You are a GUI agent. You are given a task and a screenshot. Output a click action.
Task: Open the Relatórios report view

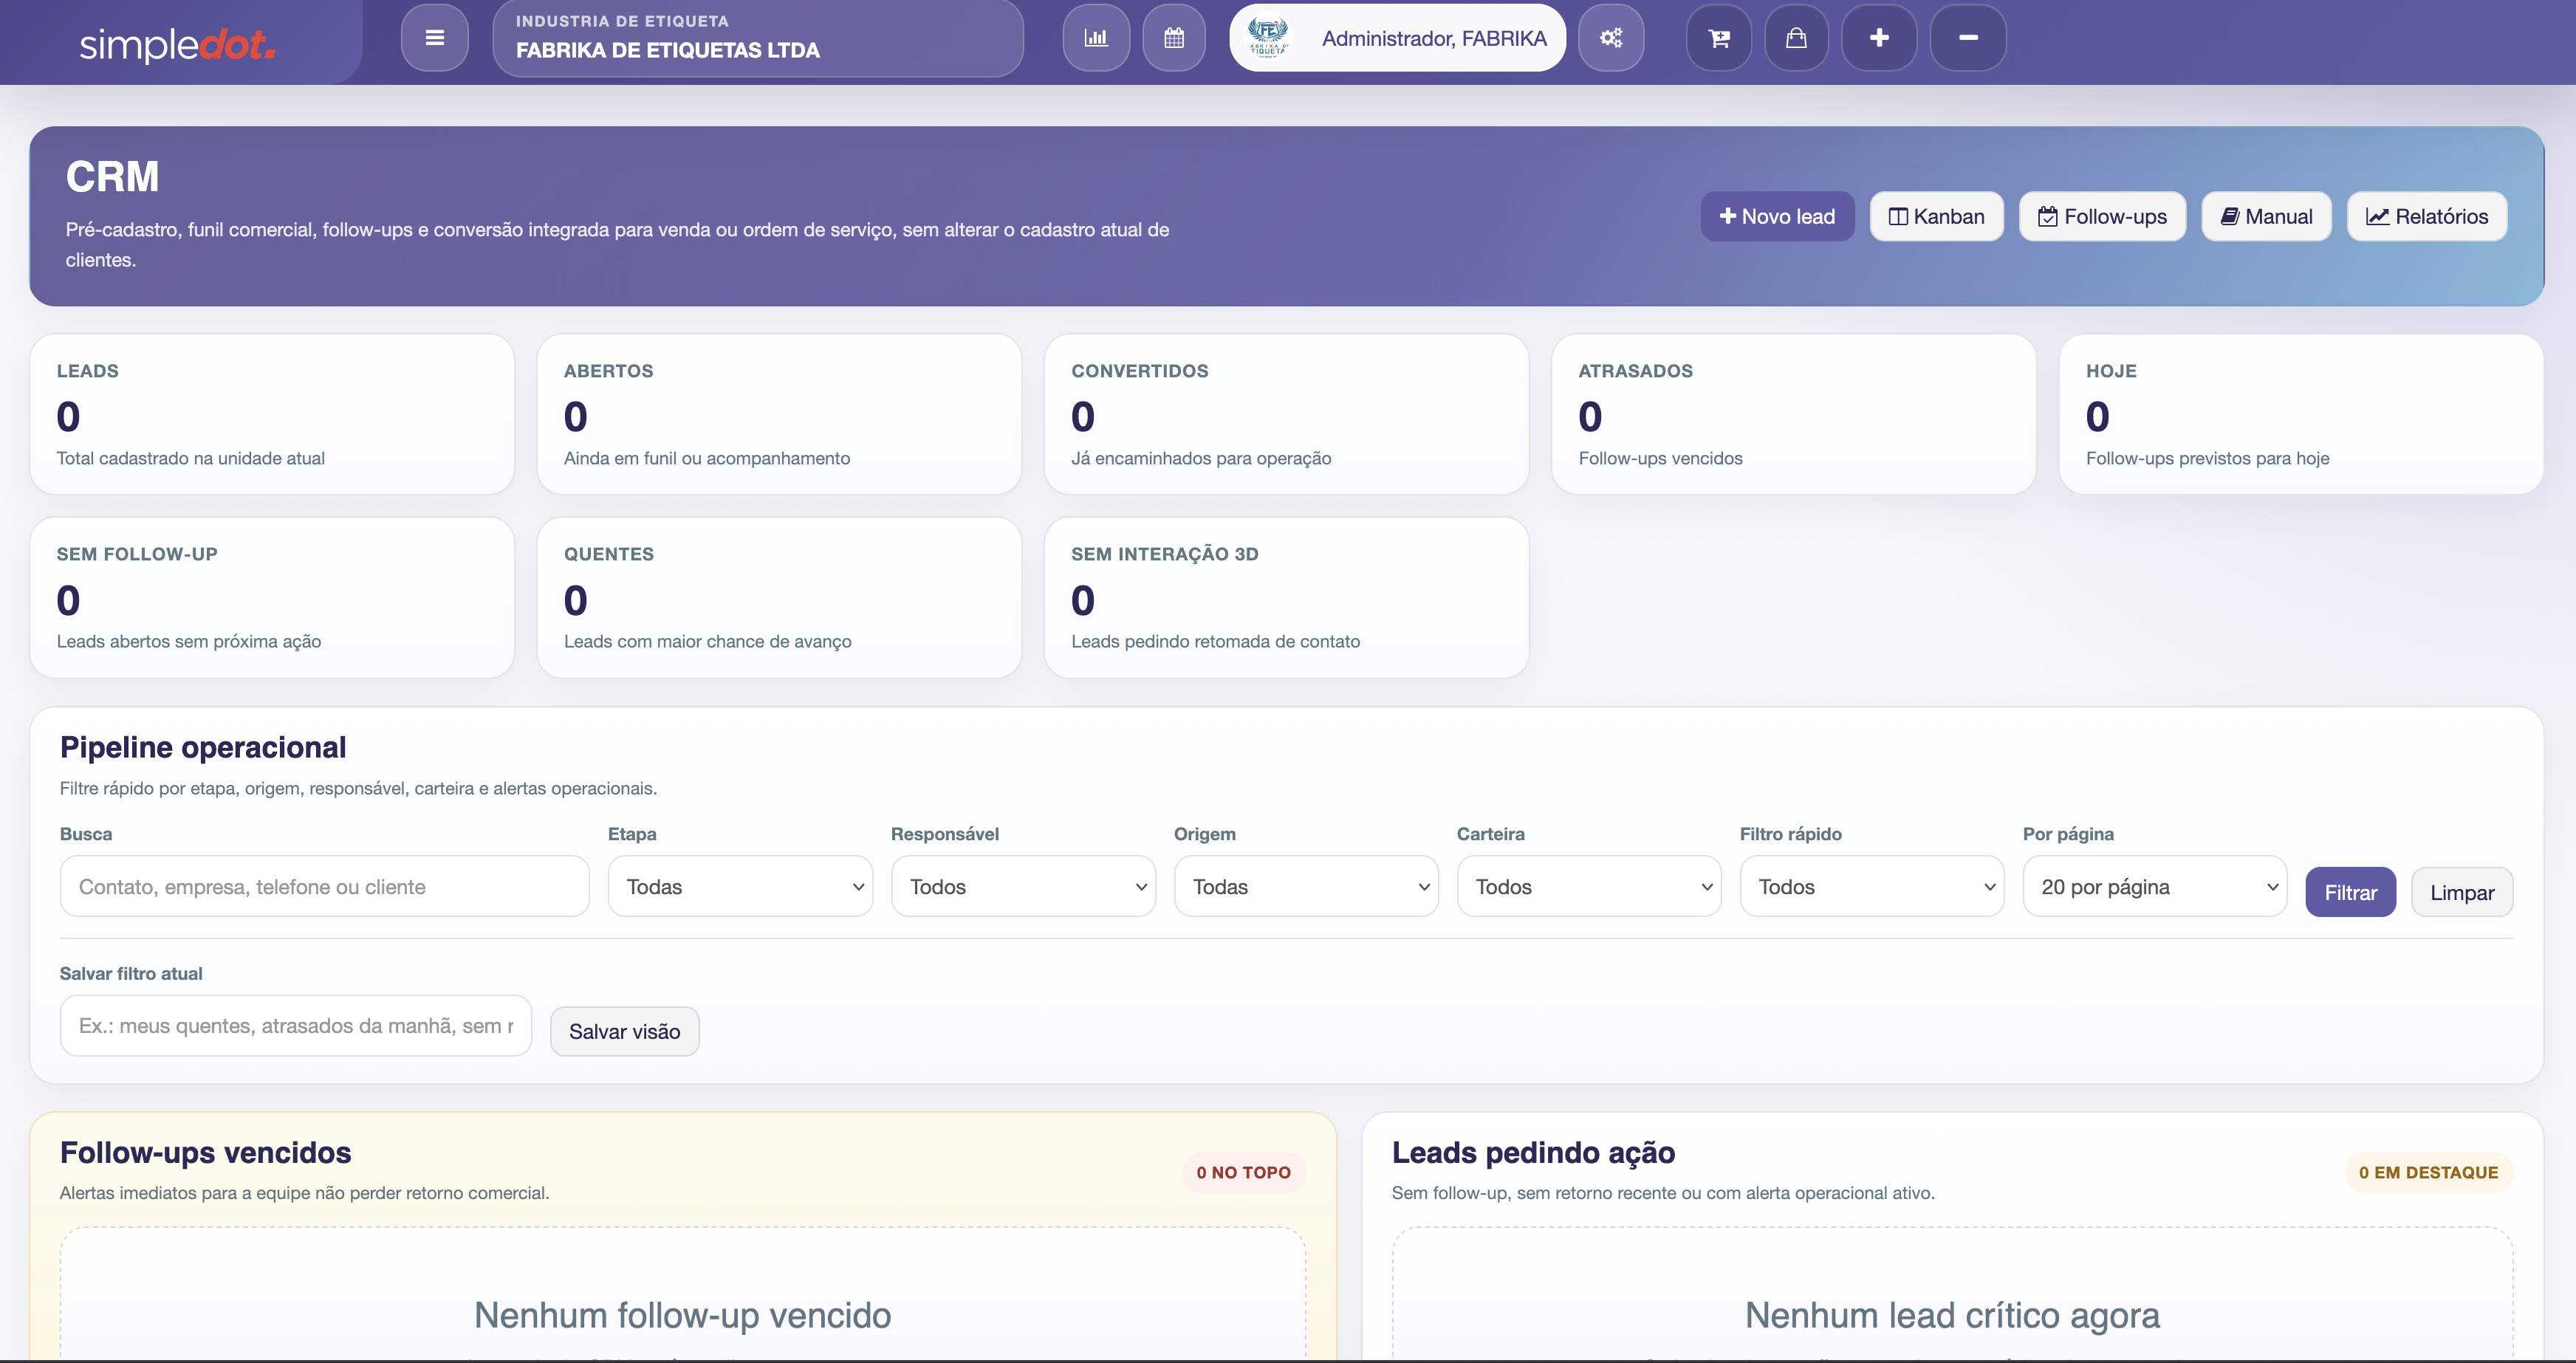2427,216
